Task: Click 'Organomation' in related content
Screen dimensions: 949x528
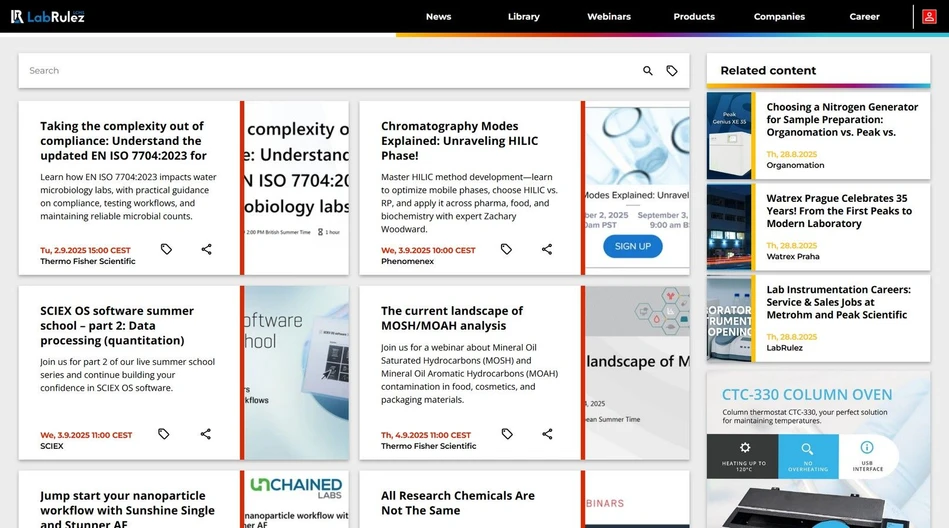Action: click(795, 165)
